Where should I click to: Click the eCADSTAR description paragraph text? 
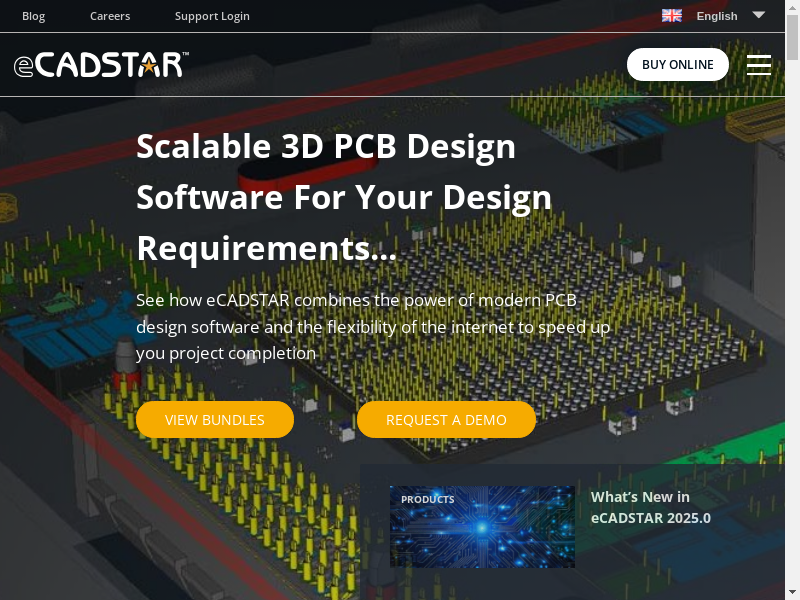373,327
